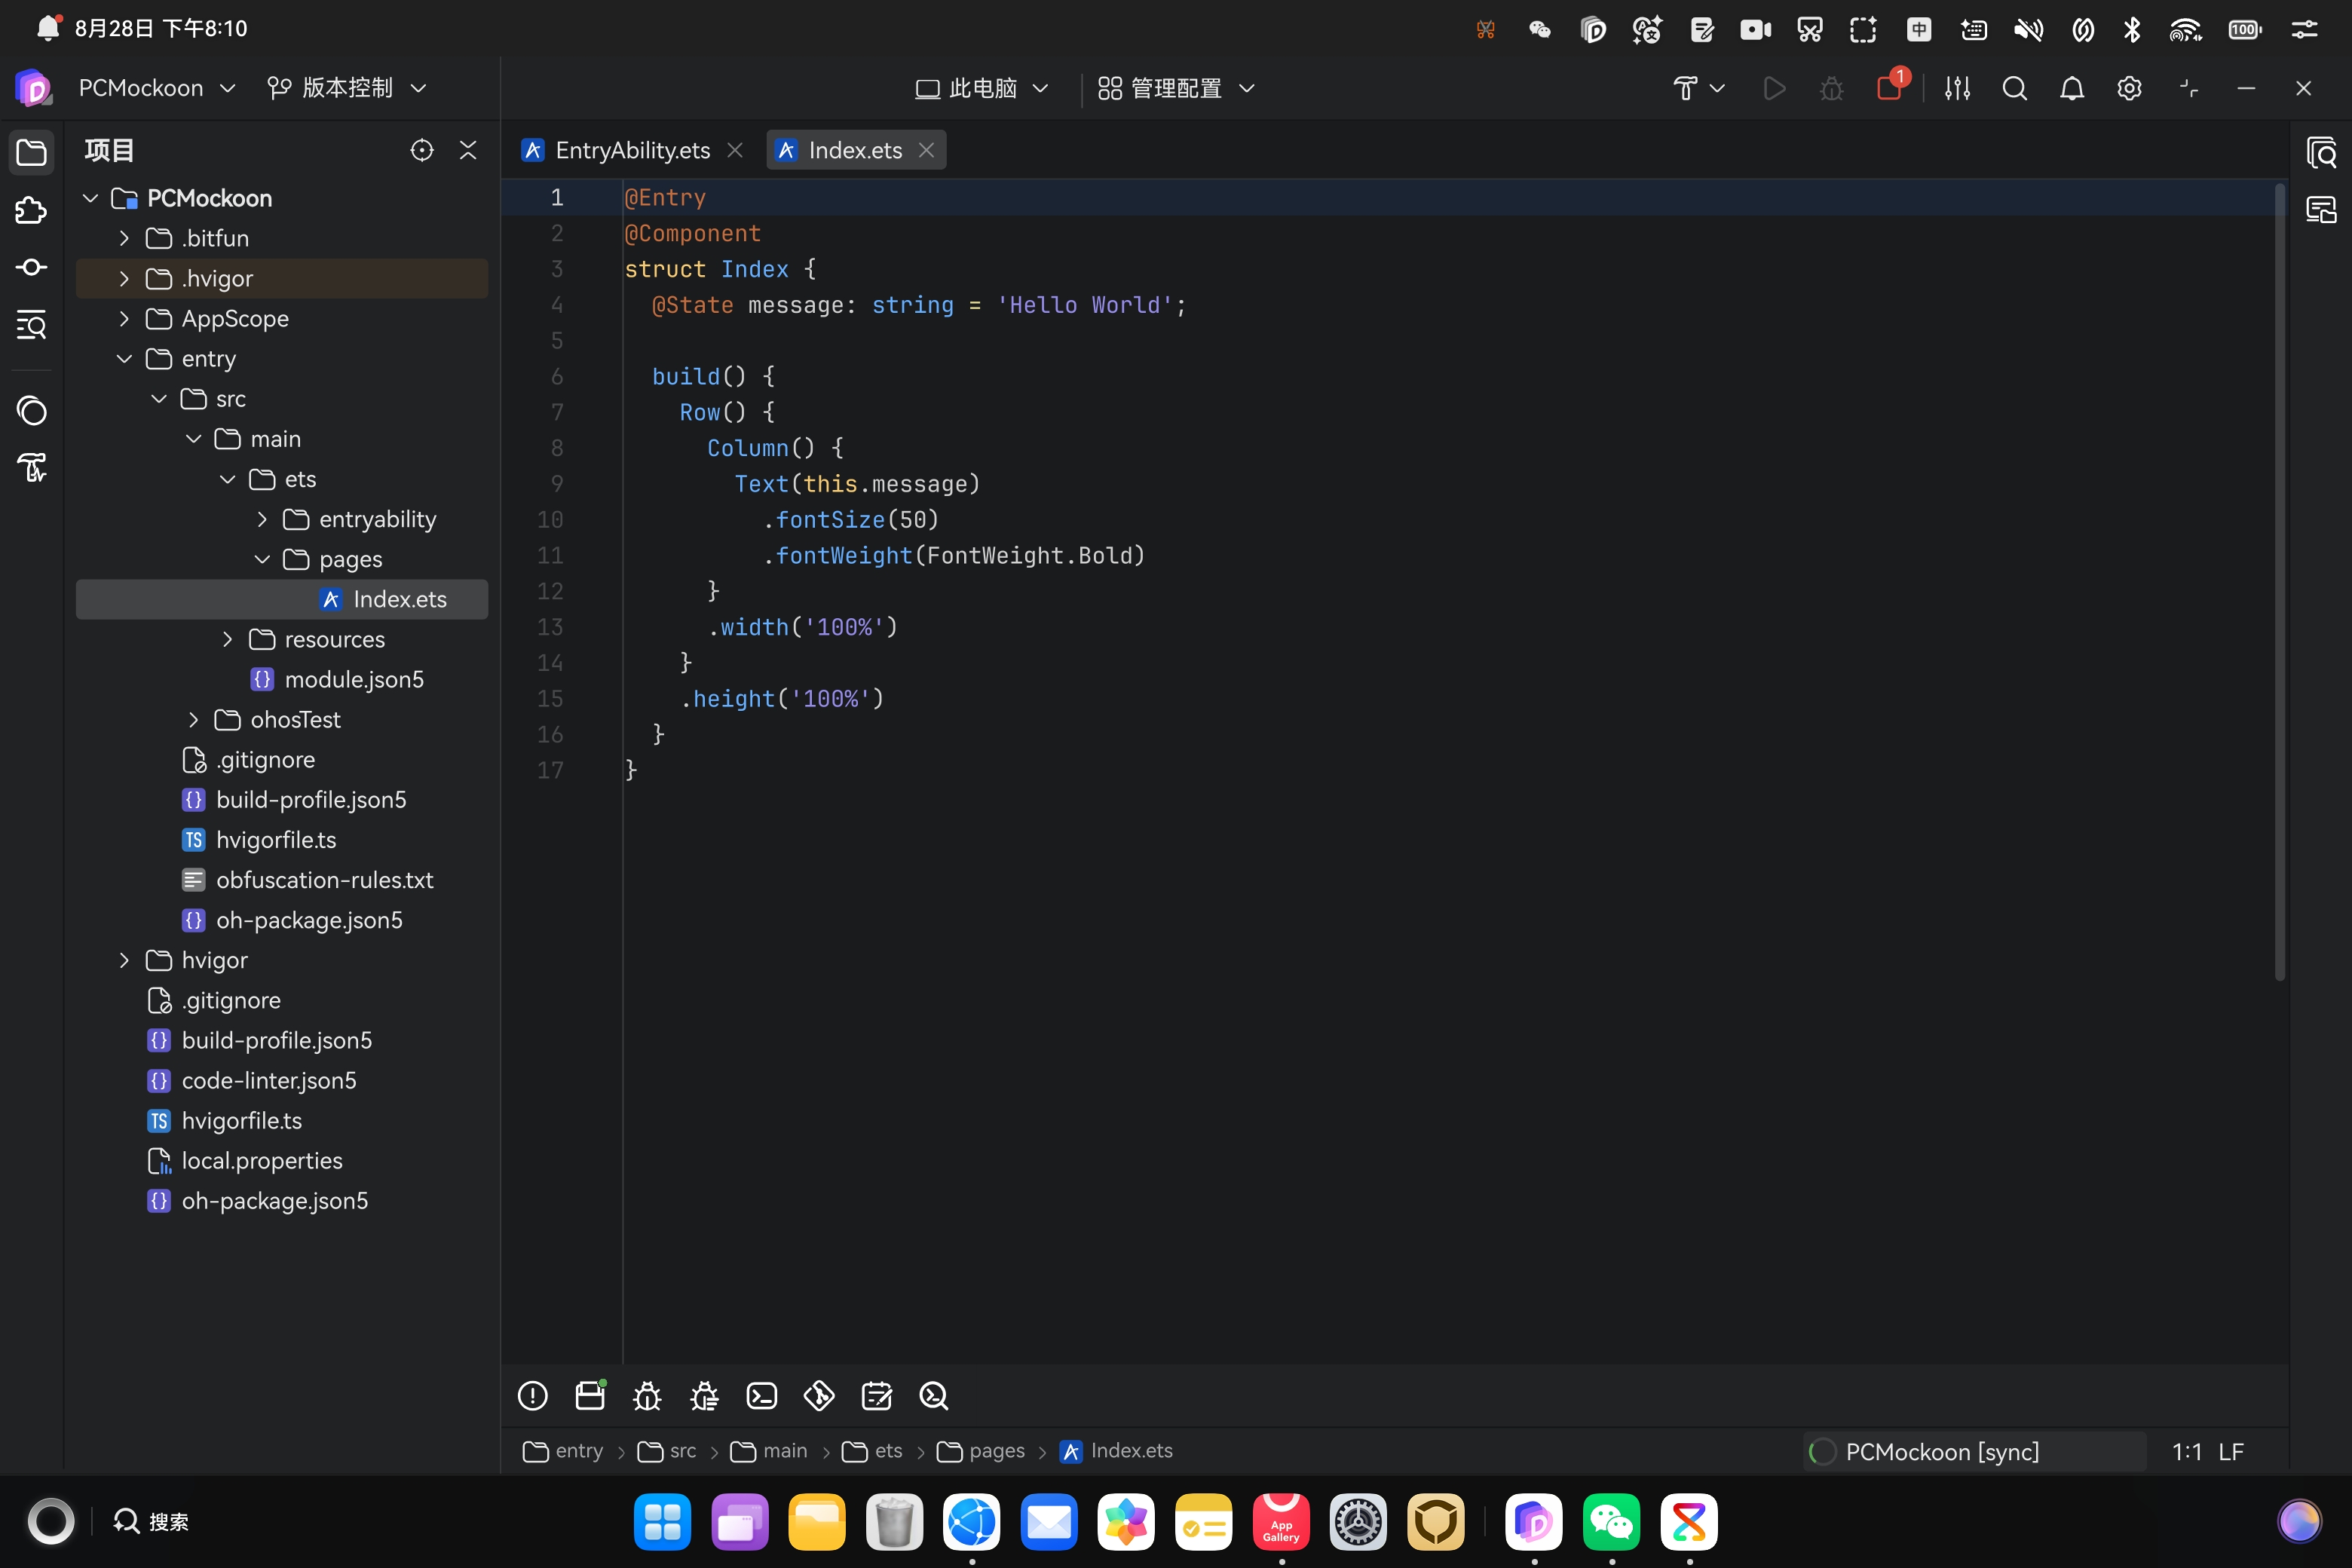Open the Terminal icon in bottom bar

(x=762, y=1395)
